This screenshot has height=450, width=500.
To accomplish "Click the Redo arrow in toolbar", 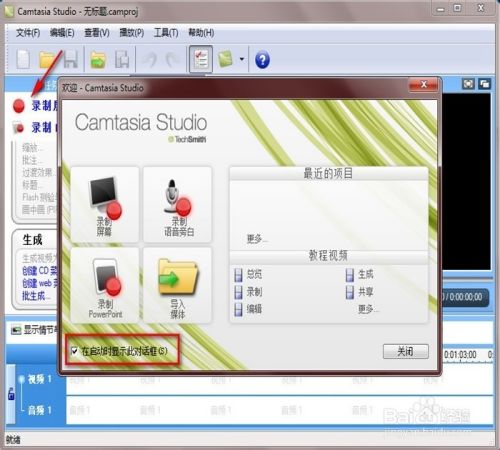I will (173, 60).
